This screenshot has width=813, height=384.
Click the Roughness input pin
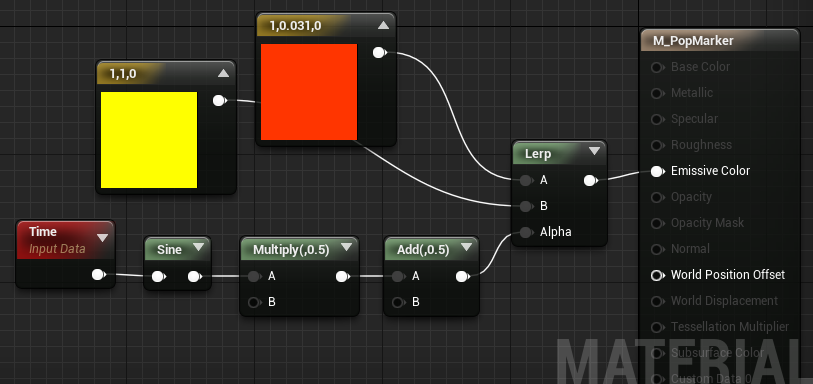click(657, 145)
